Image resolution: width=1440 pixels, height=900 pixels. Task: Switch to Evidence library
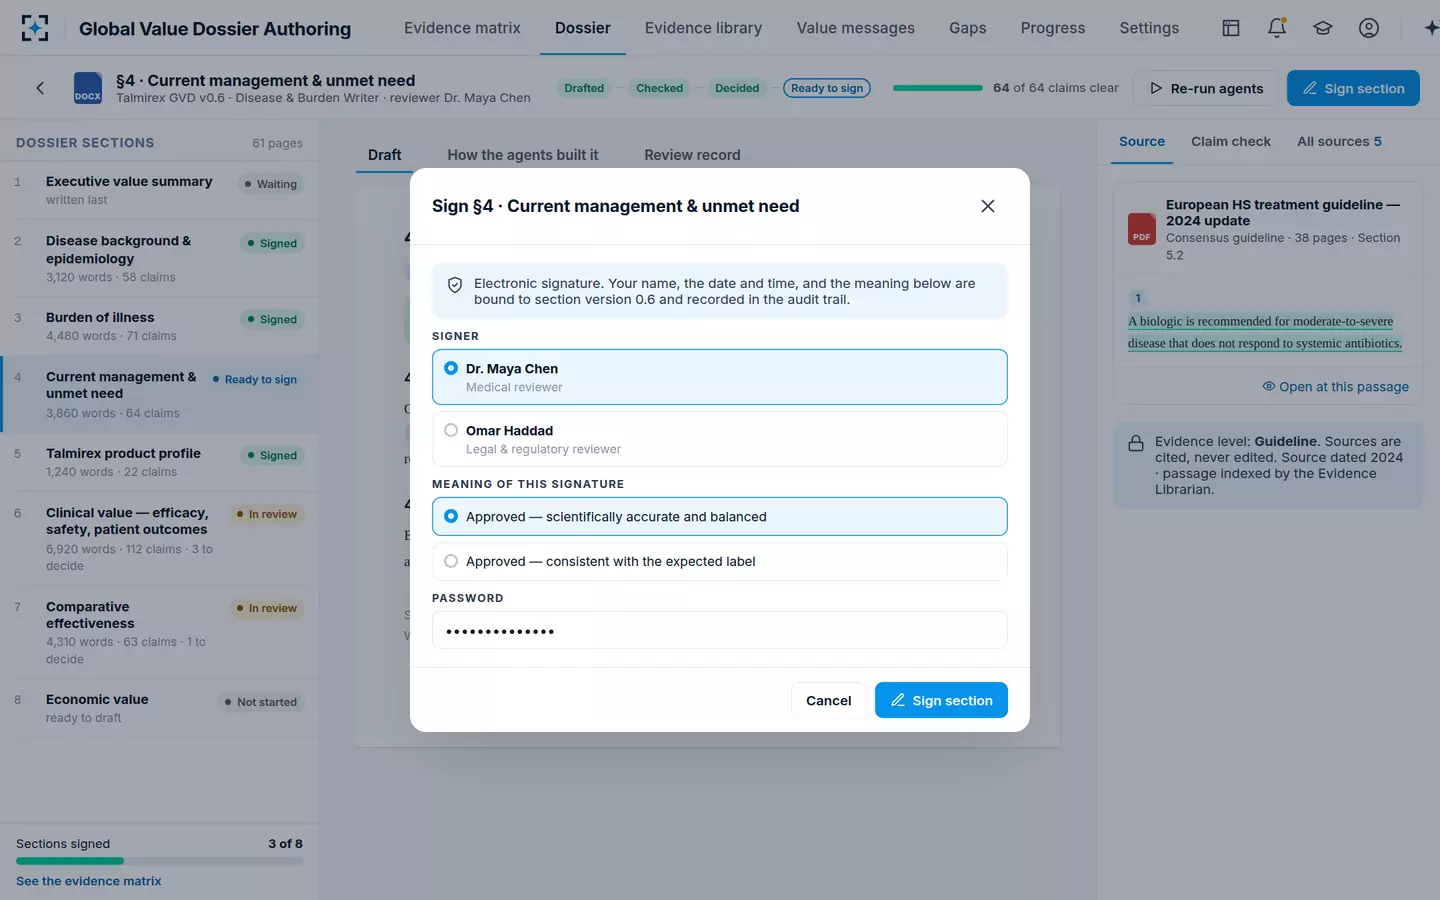pos(703,28)
